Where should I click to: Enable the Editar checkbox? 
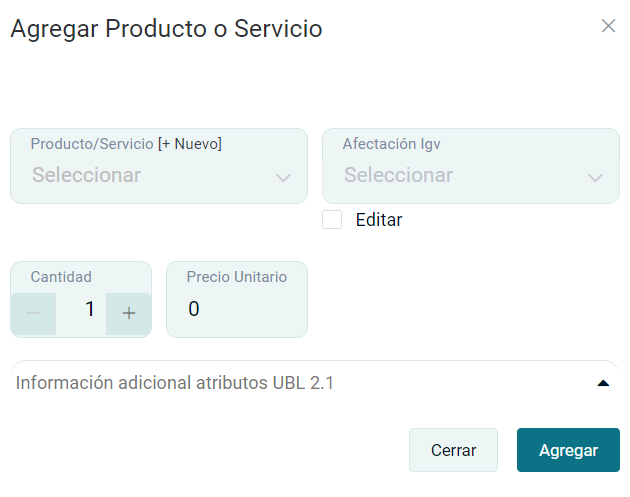click(x=332, y=220)
